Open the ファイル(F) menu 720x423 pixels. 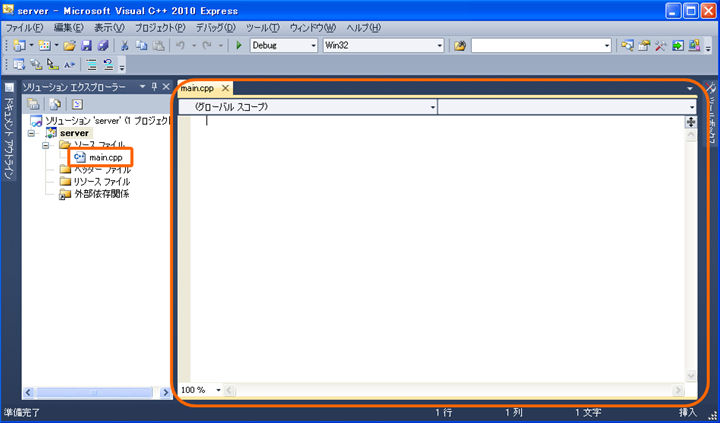24,28
